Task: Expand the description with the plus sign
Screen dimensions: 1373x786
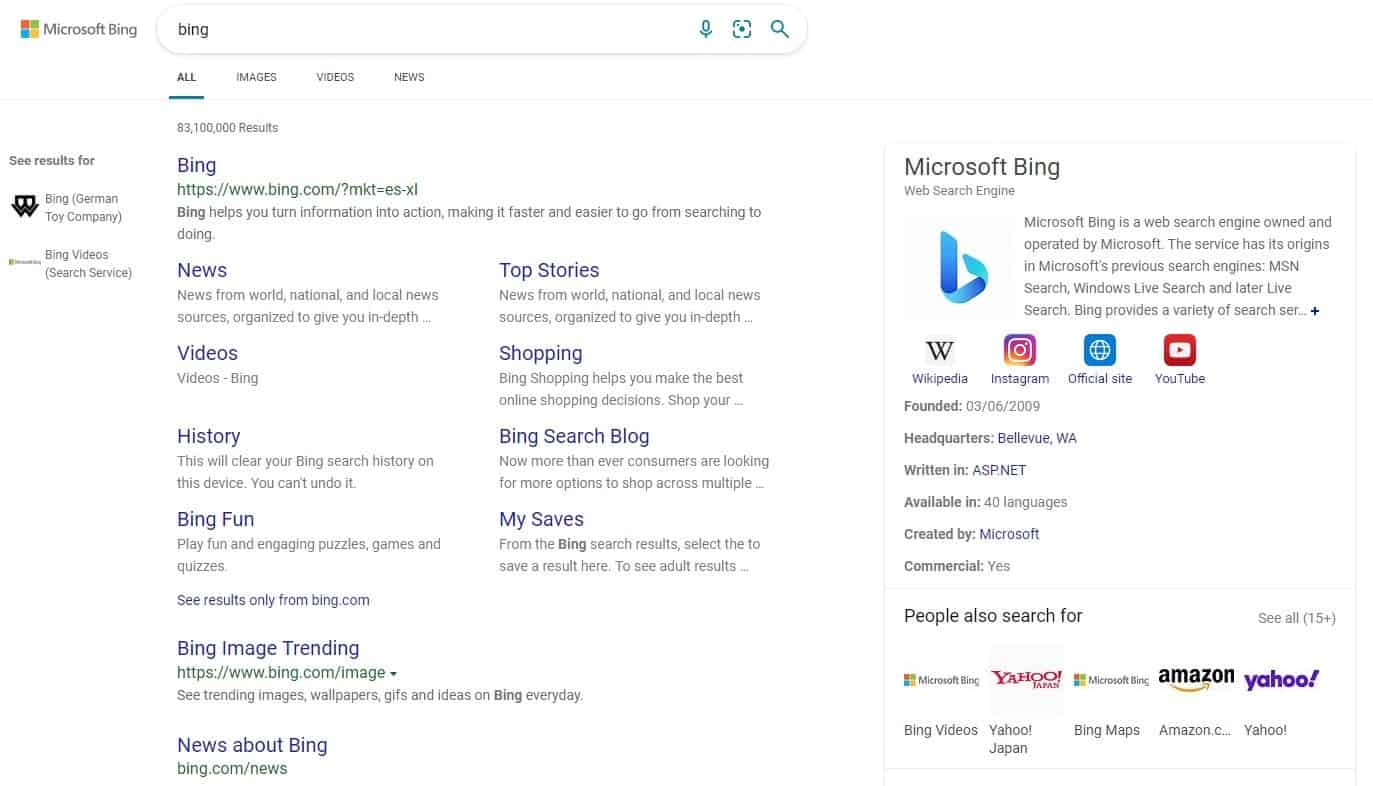Action: pyautogui.click(x=1315, y=311)
